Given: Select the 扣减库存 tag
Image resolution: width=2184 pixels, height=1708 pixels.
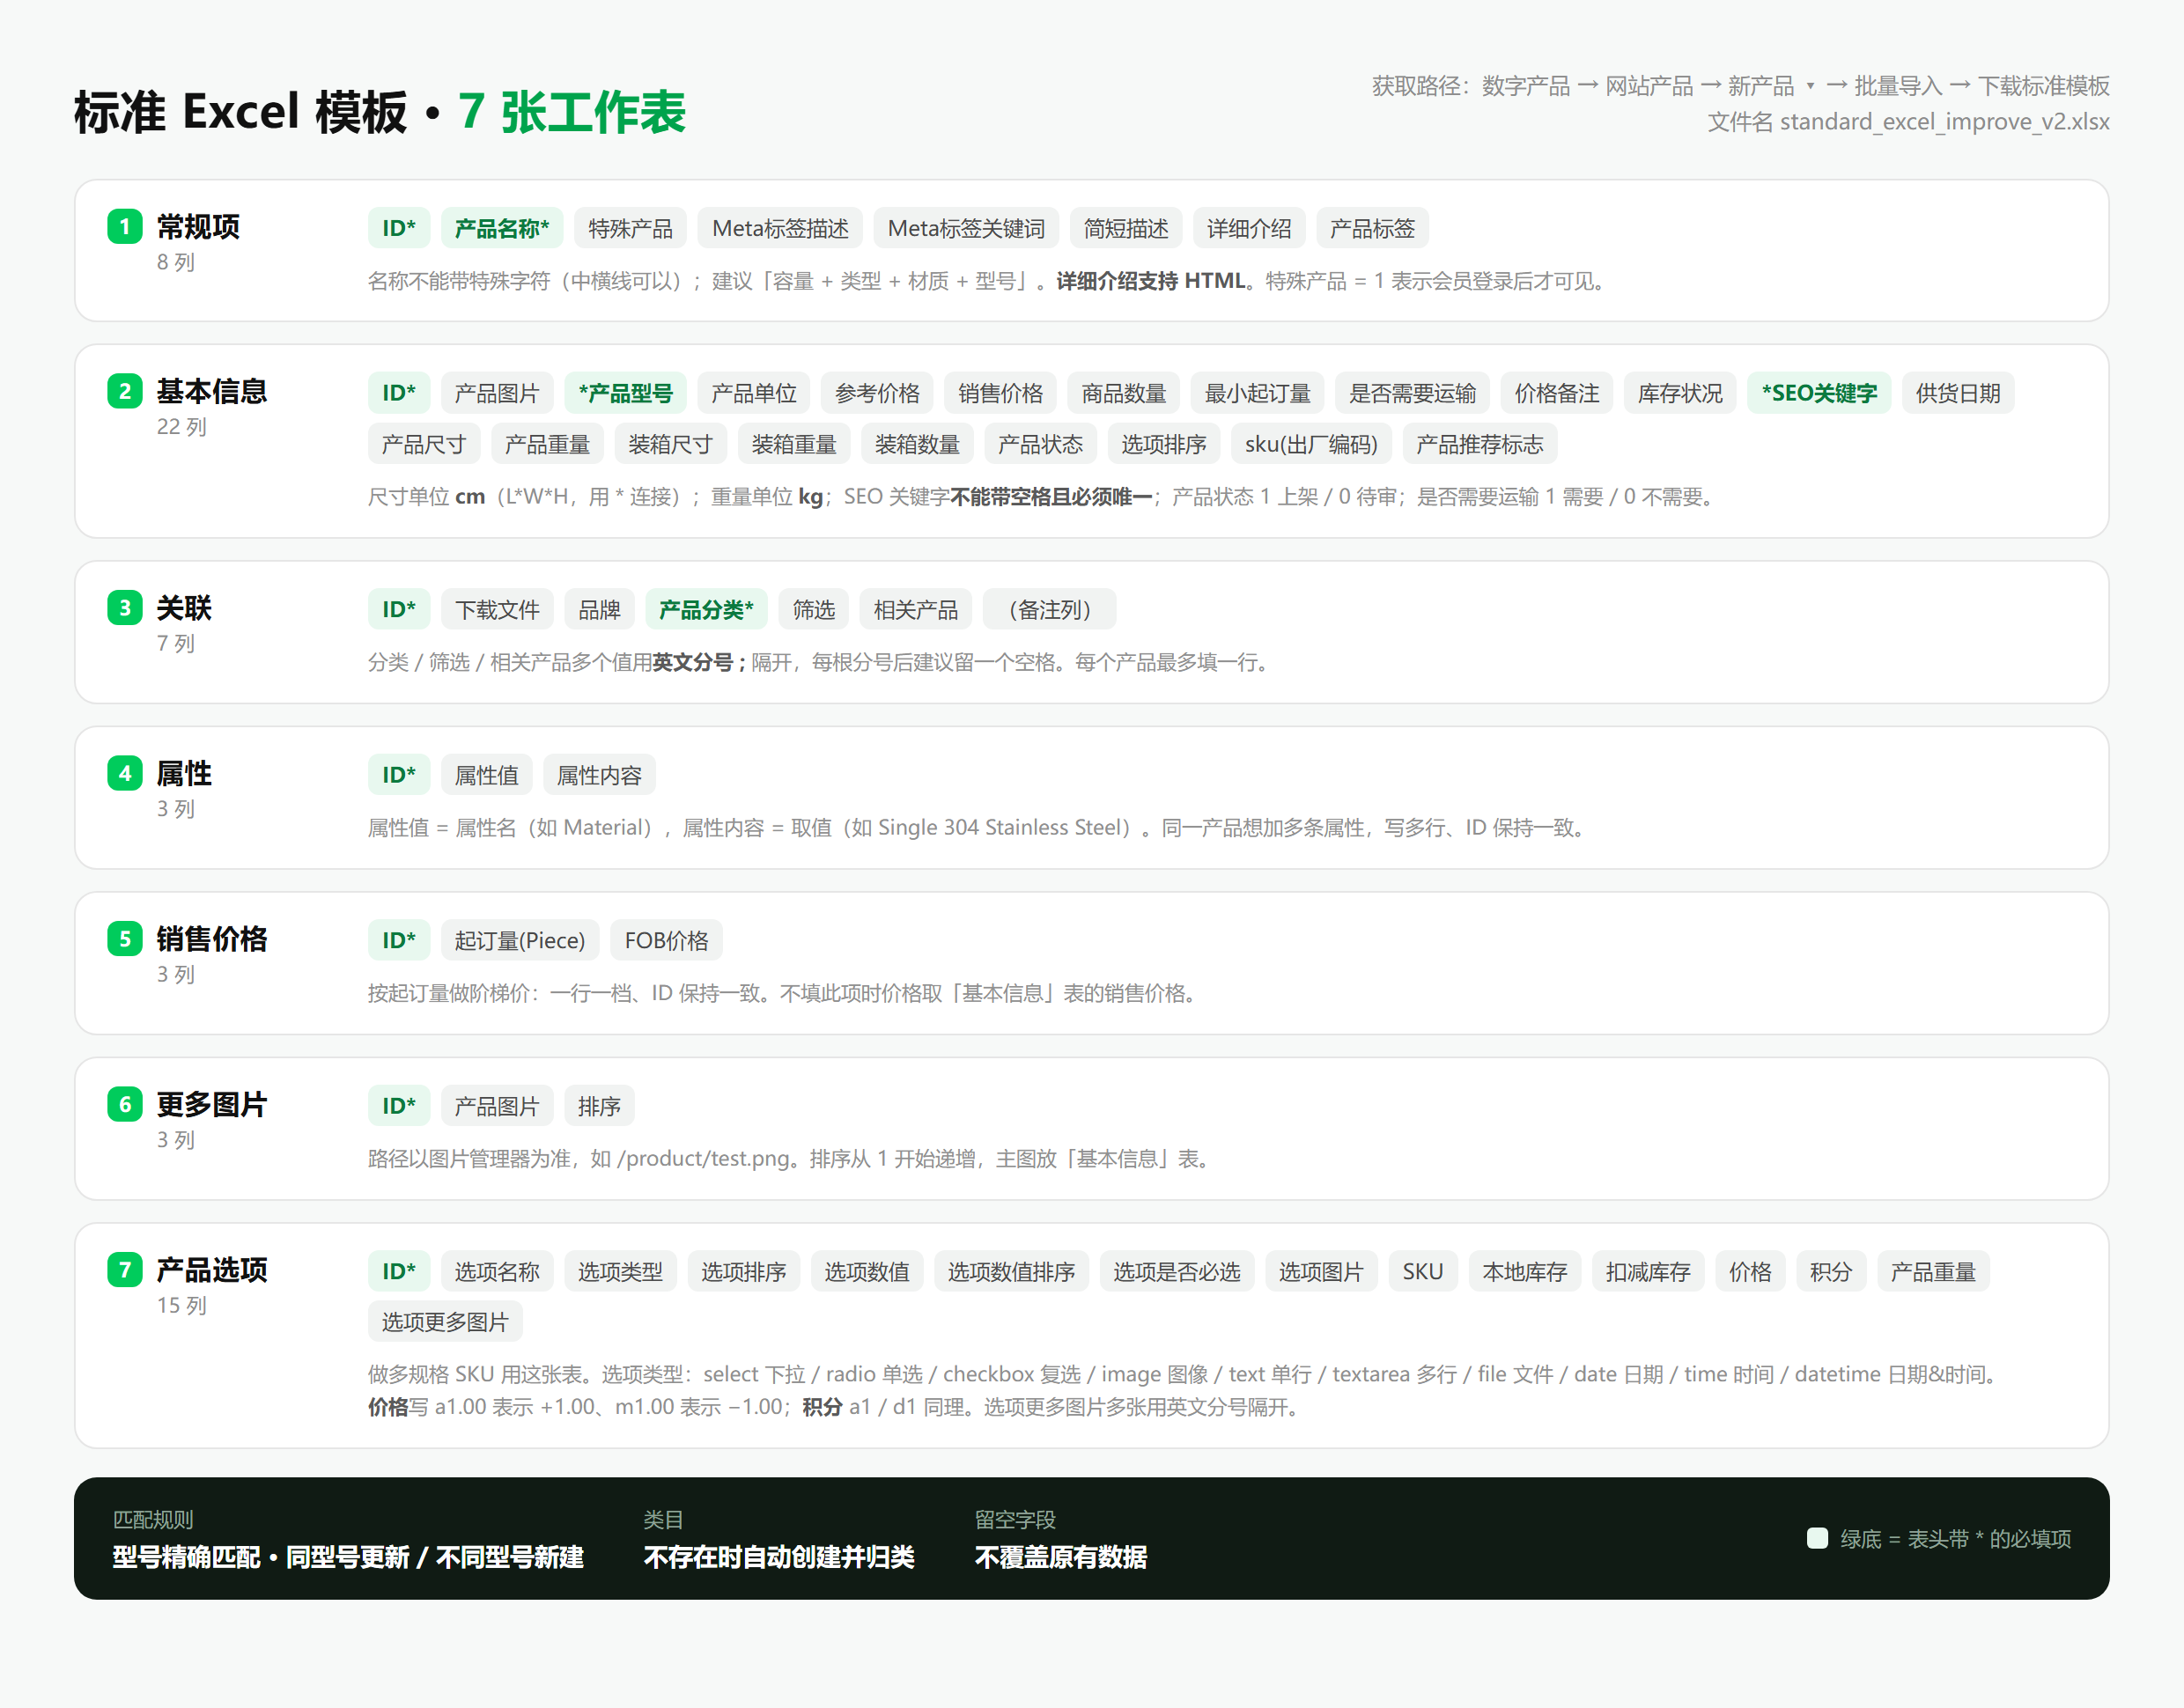Looking at the screenshot, I should (1648, 1271).
